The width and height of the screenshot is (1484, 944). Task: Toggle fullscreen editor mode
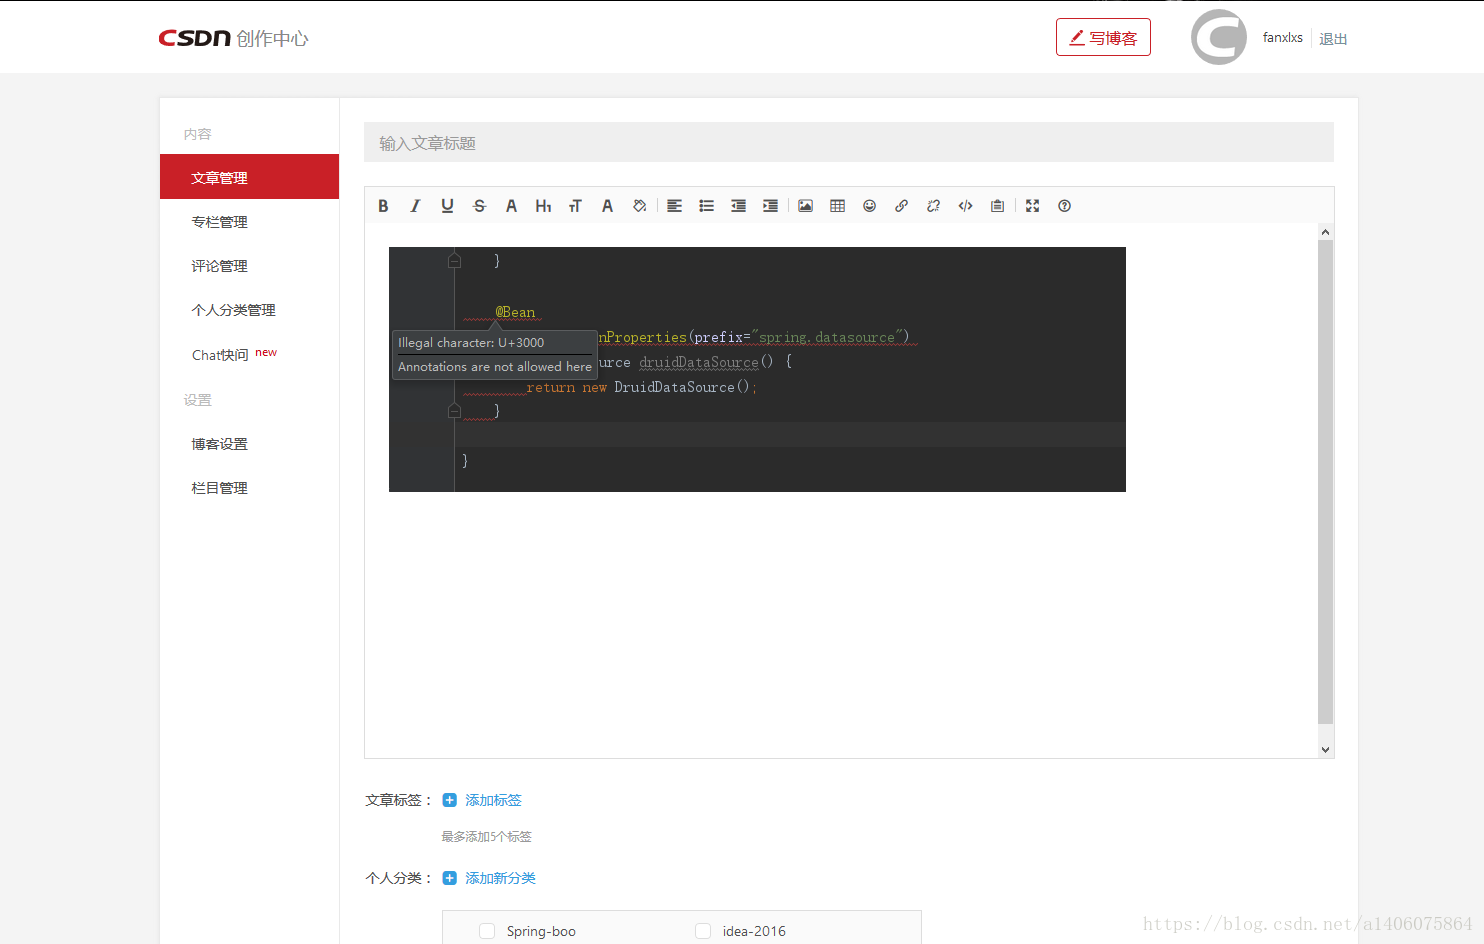click(x=1033, y=206)
